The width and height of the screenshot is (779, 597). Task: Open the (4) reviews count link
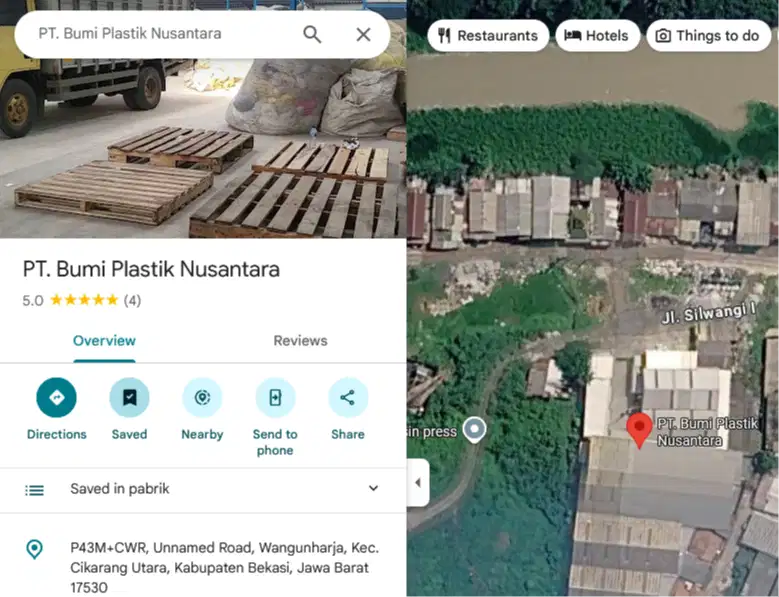pyautogui.click(x=132, y=300)
